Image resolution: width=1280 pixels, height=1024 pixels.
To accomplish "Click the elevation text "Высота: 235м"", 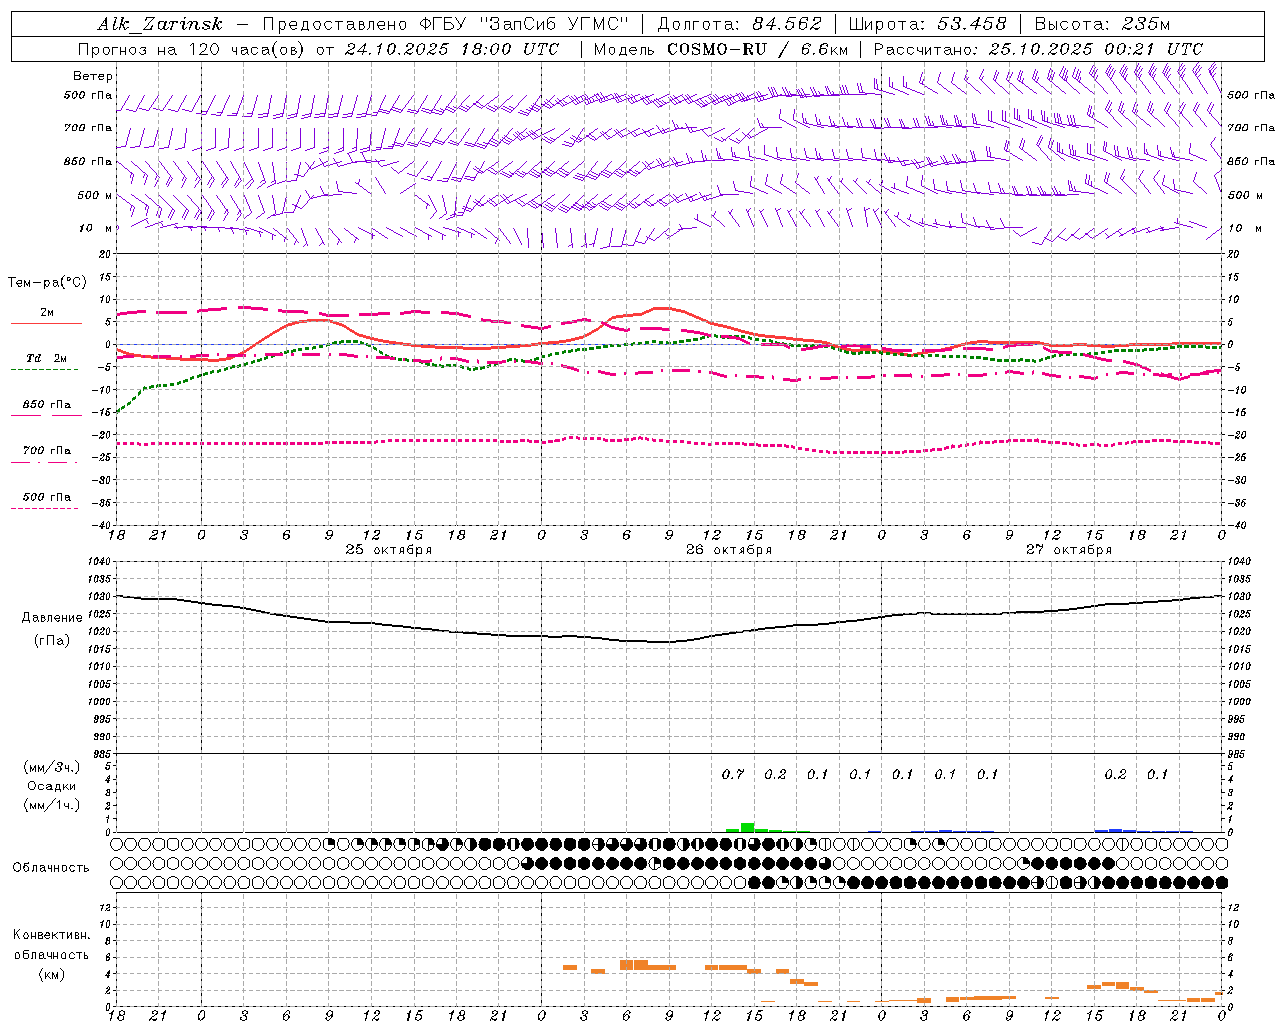I will (1102, 24).
